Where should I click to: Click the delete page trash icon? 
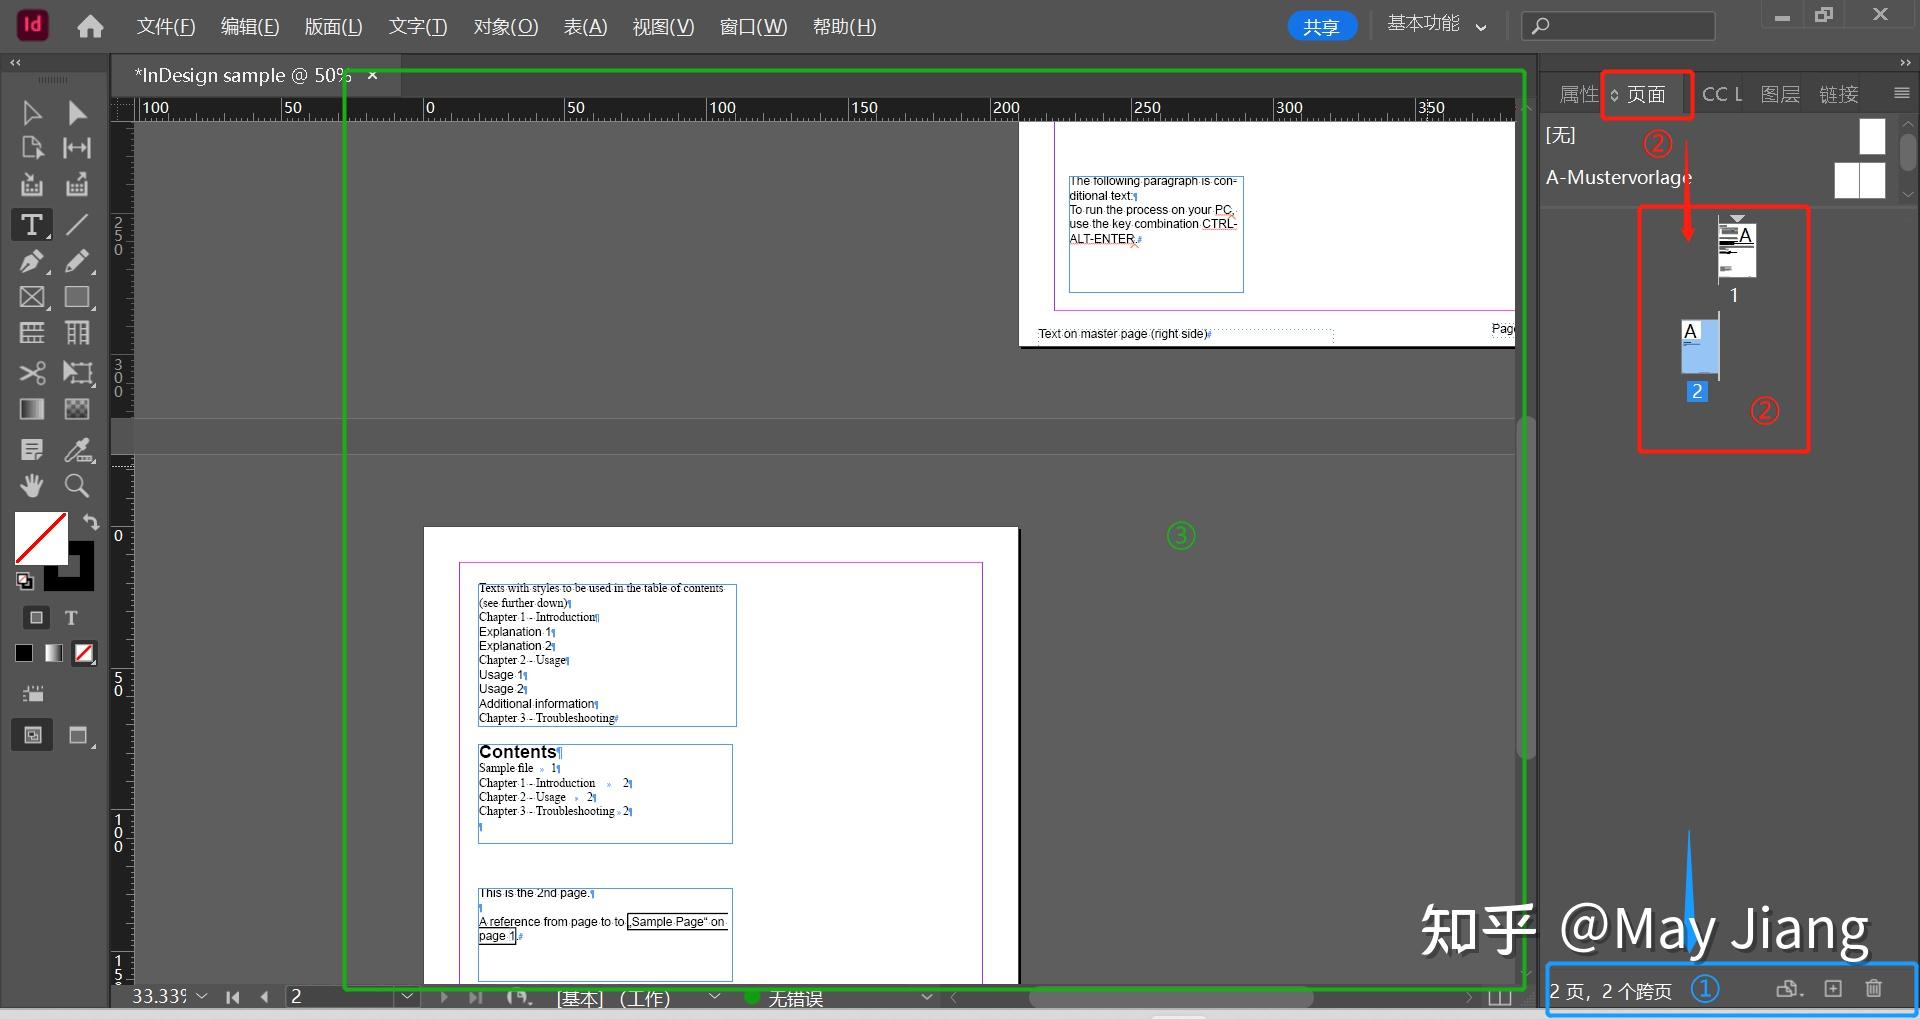[1874, 988]
